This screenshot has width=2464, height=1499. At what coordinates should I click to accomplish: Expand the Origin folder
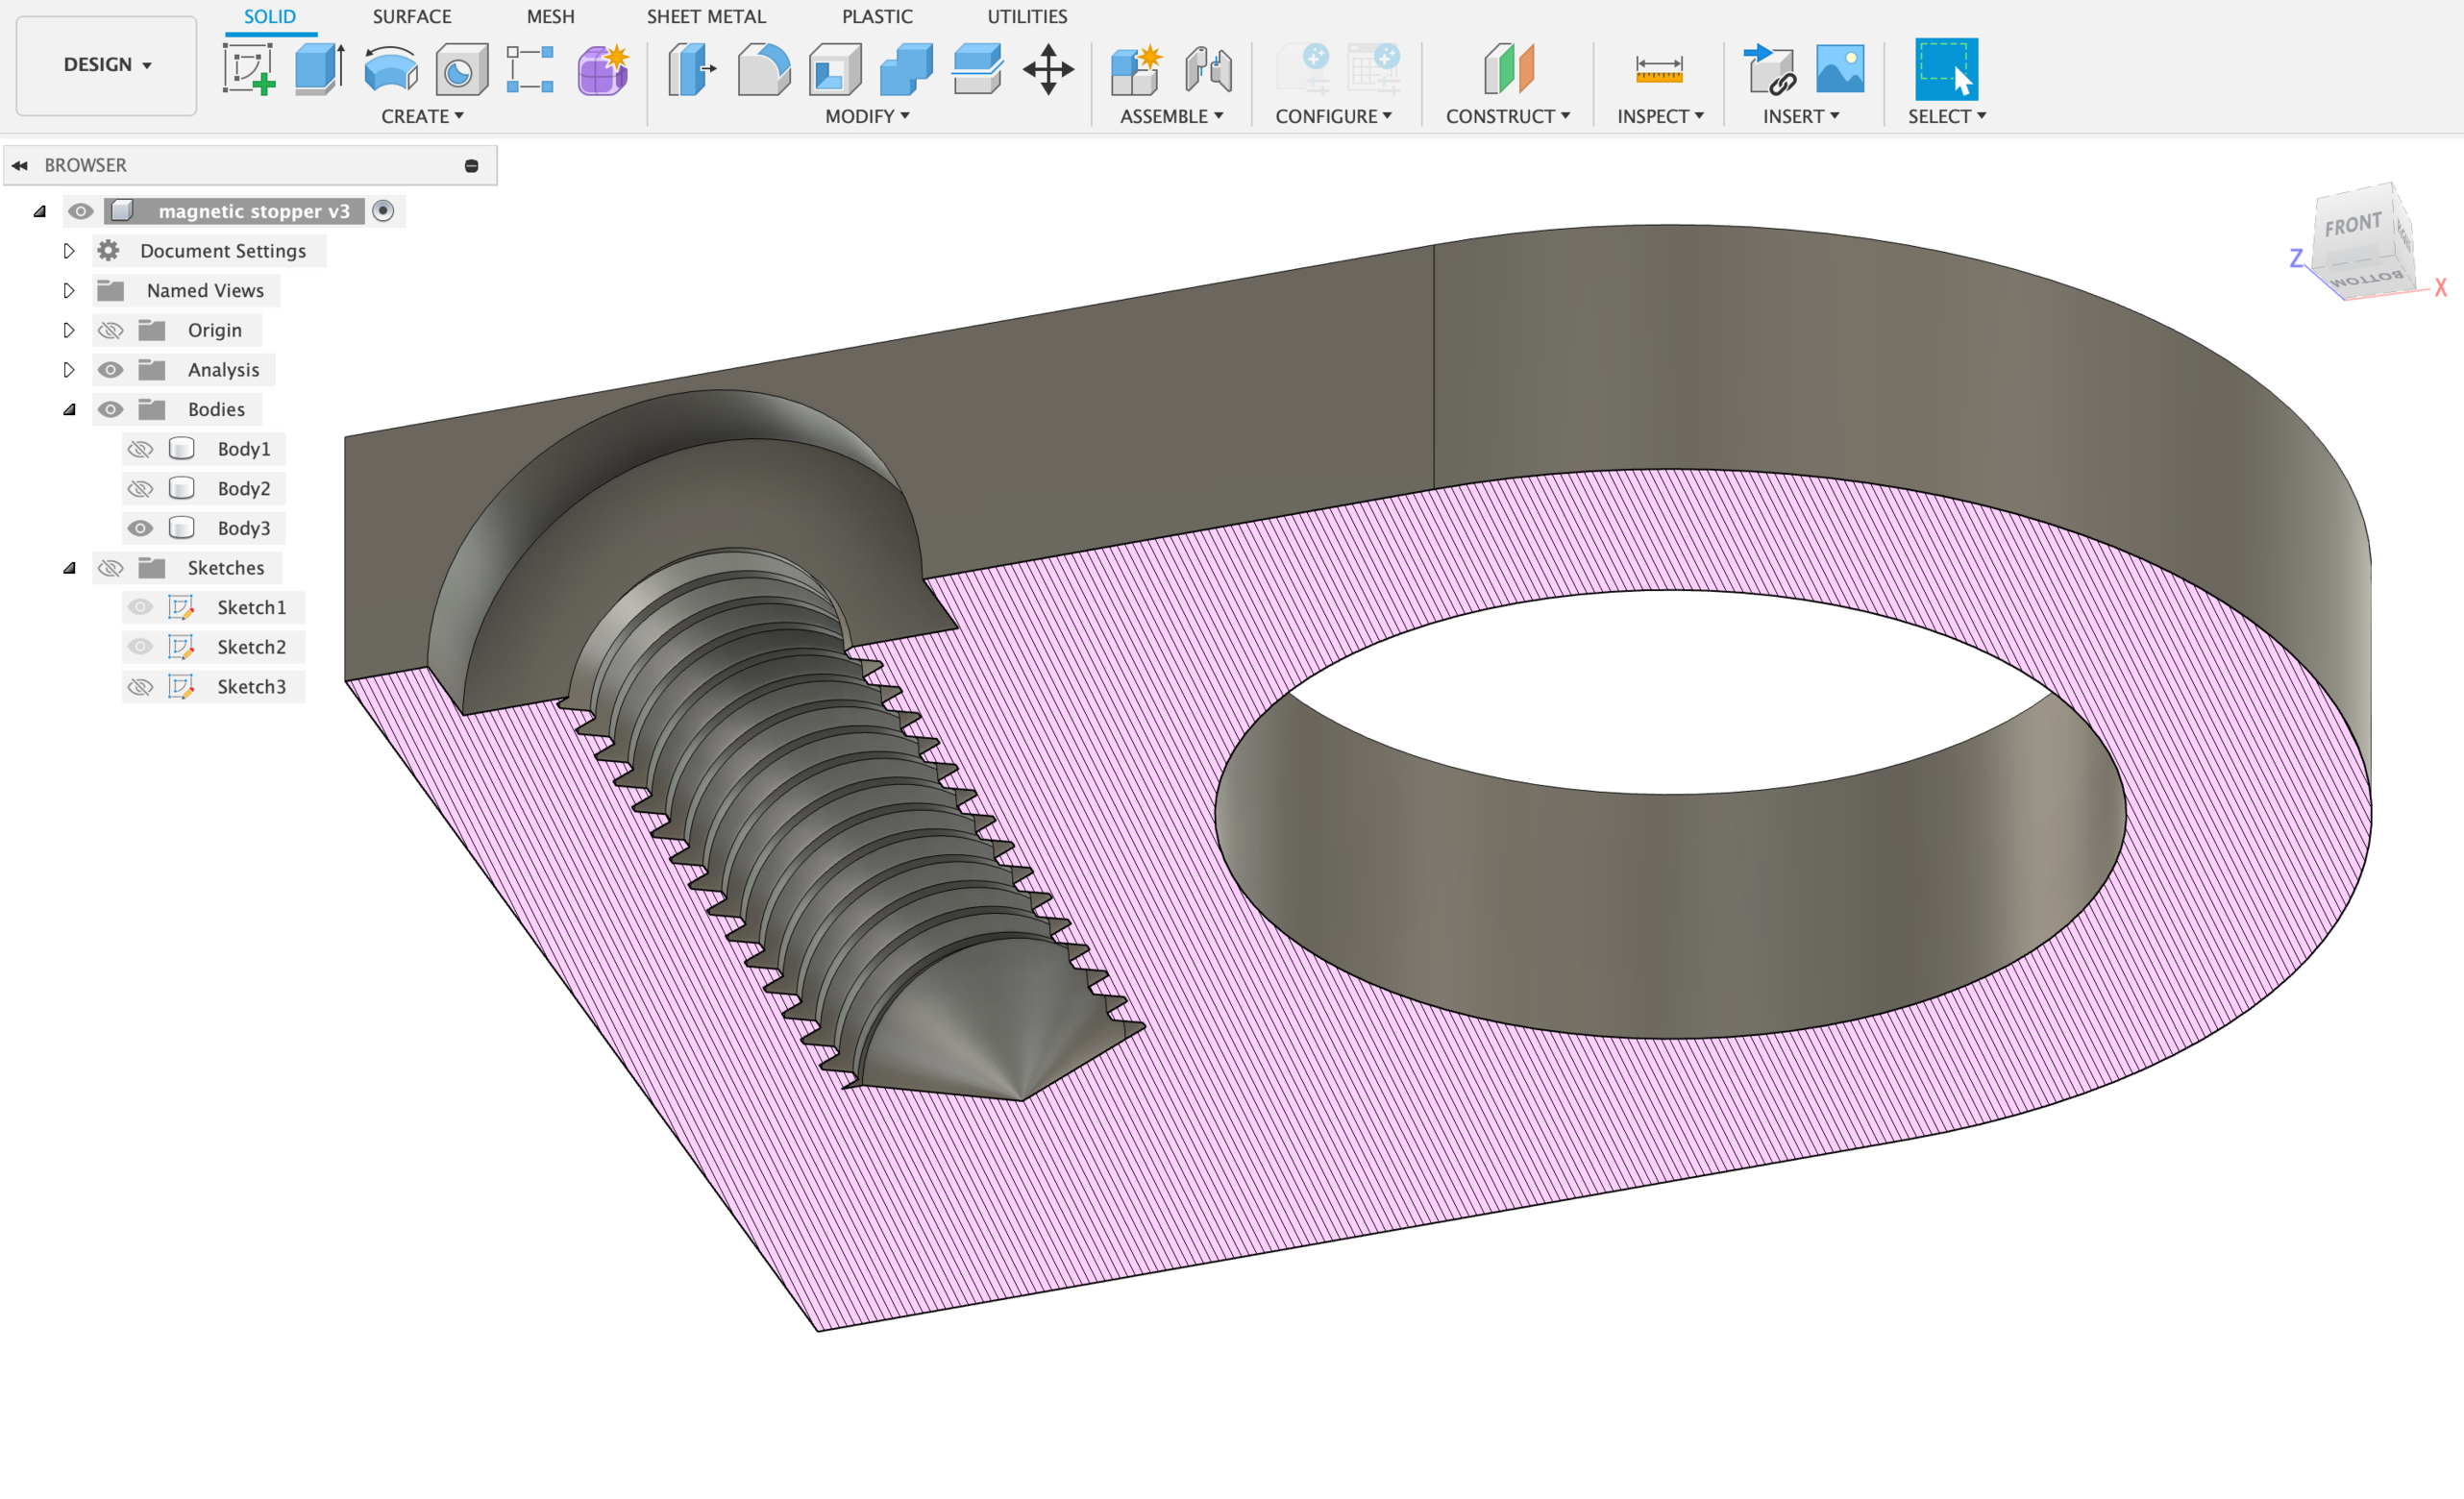[68, 330]
